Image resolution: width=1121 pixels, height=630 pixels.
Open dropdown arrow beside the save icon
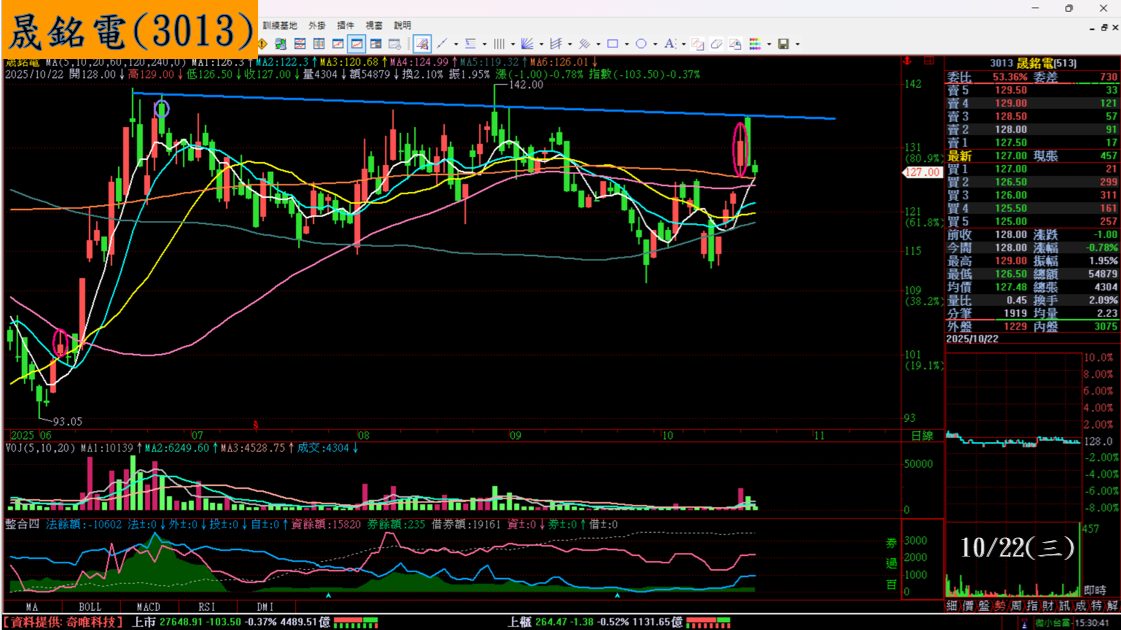point(797,44)
